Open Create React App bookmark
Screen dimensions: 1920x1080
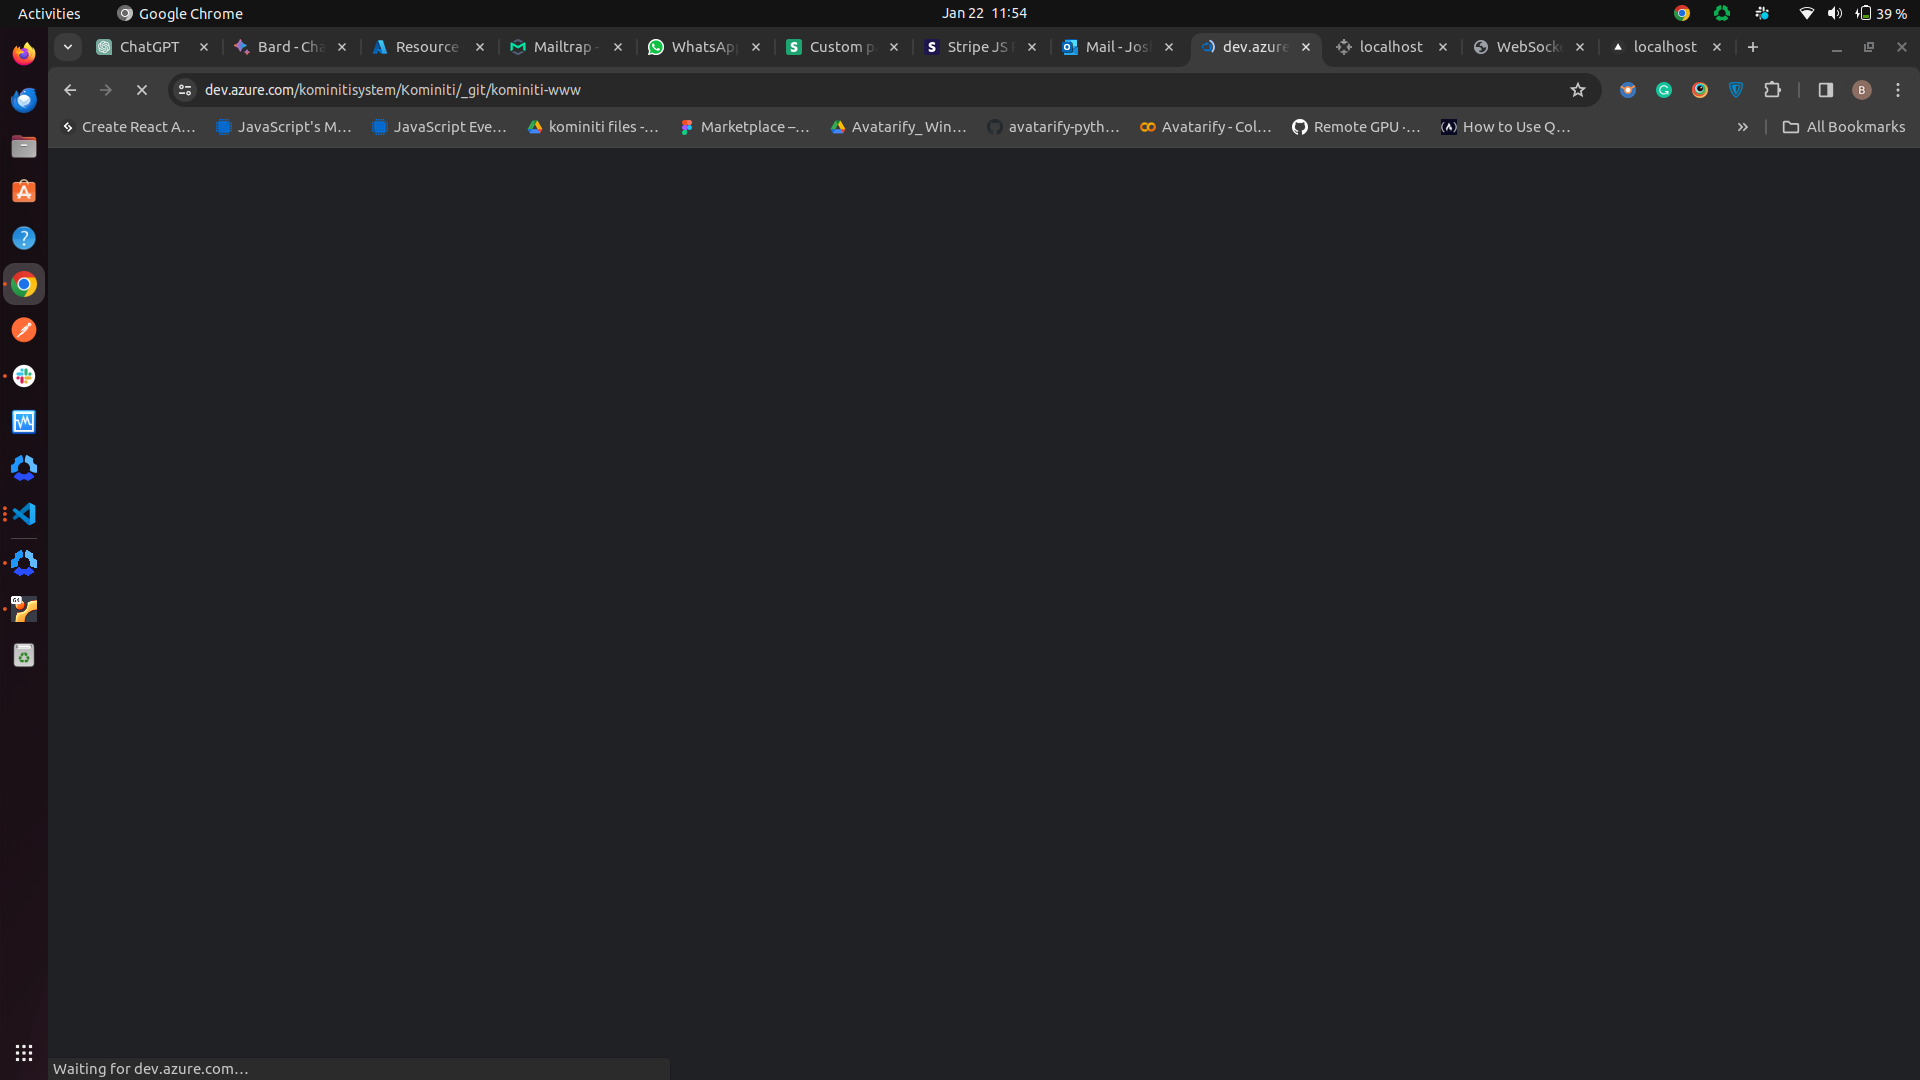pyautogui.click(x=129, y=127)
